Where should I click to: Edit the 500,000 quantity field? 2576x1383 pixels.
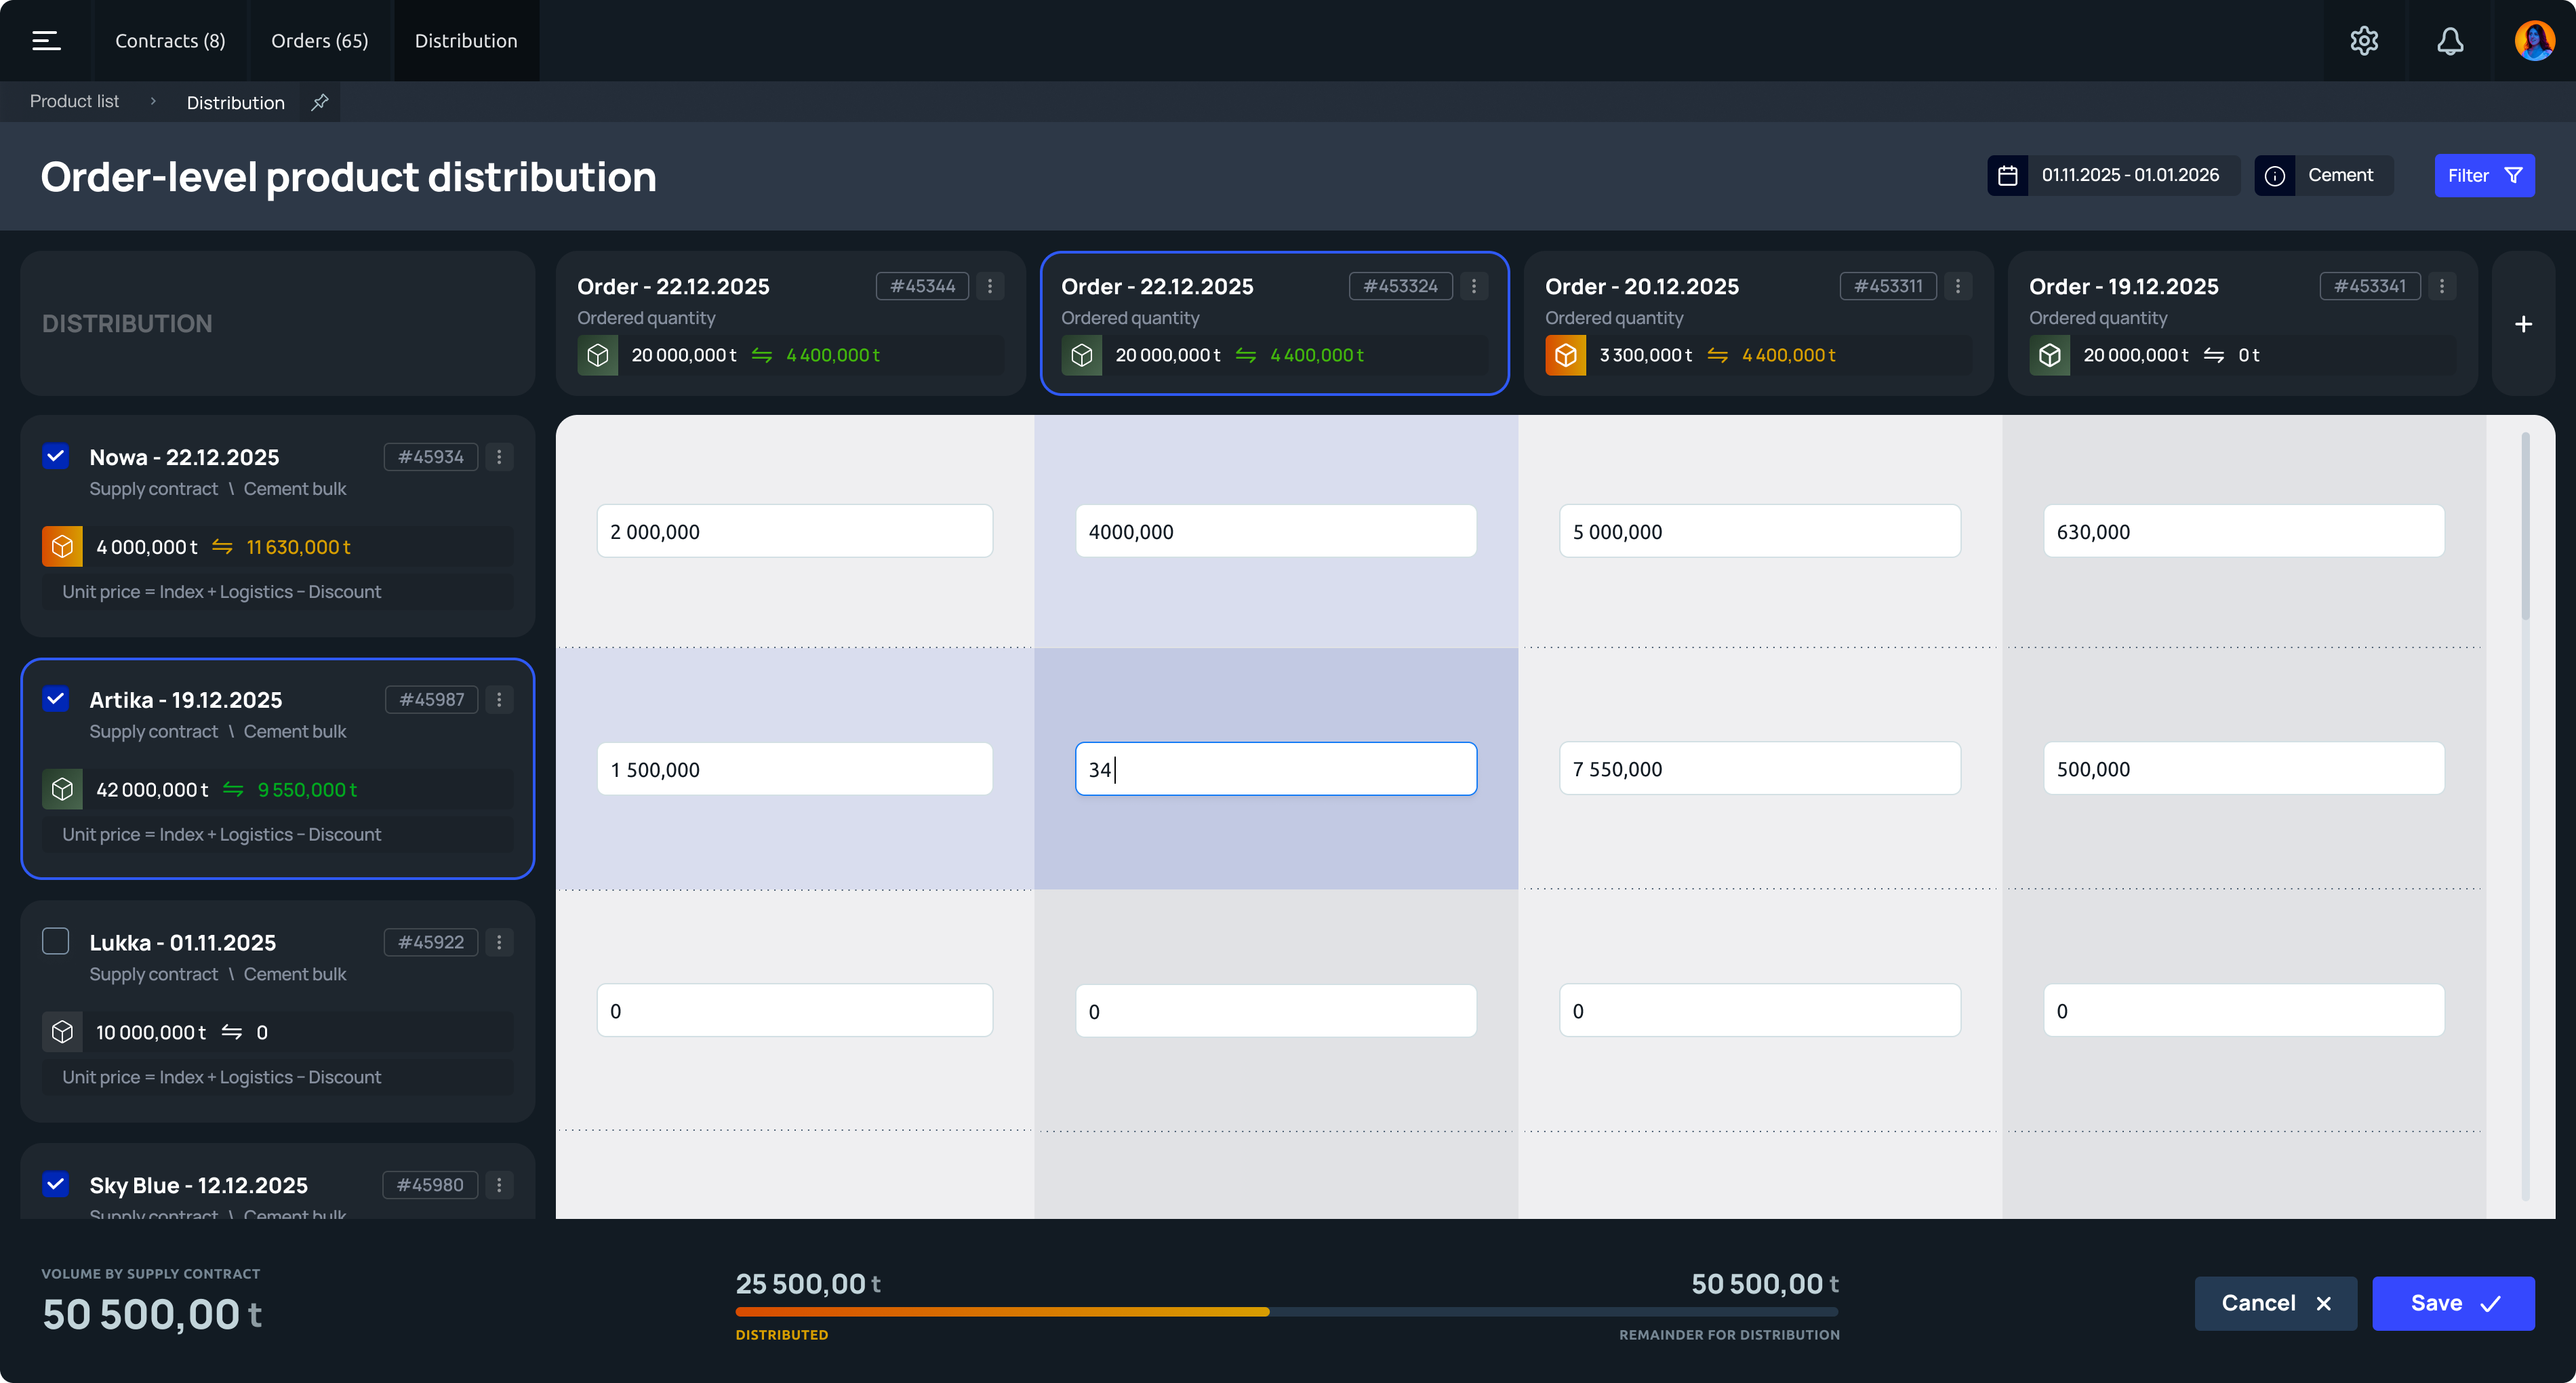[2244, 768]
